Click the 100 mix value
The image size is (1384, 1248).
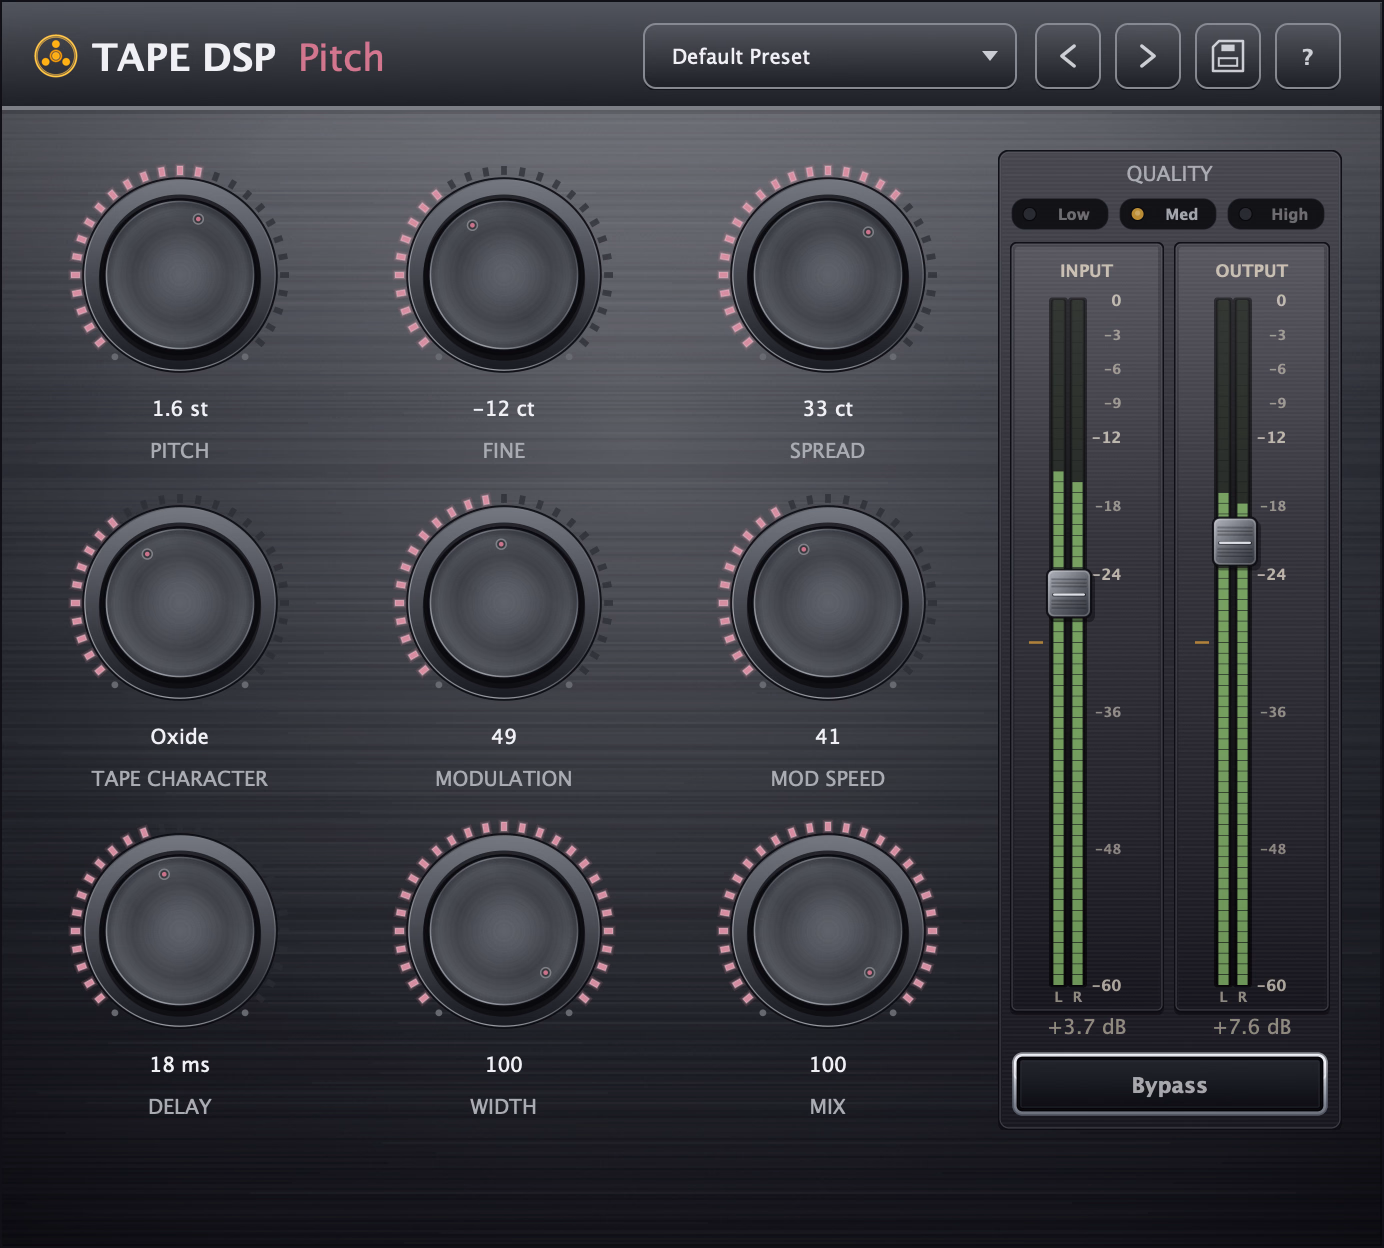[828, 1065]
